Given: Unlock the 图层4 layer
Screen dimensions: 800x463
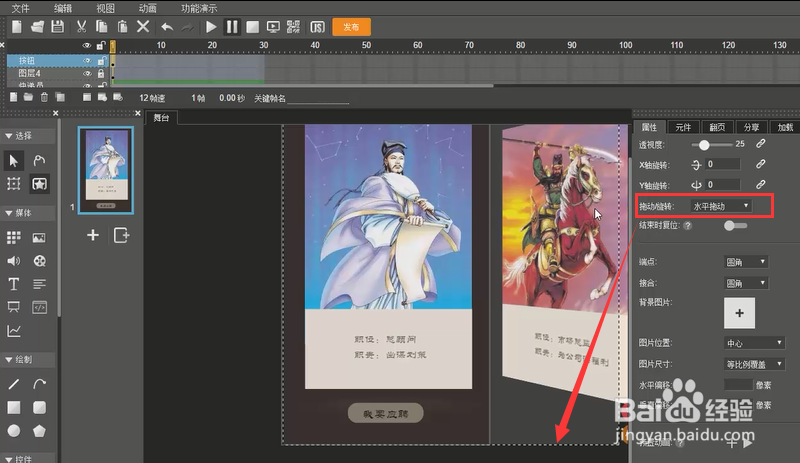Looking at the screenshot, I should 101,74.
